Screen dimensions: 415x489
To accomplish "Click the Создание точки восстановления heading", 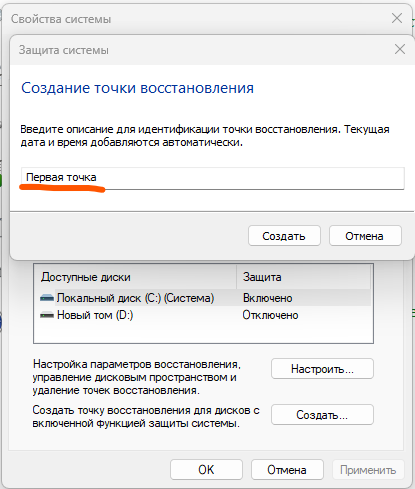I will [x=137, y=88].
